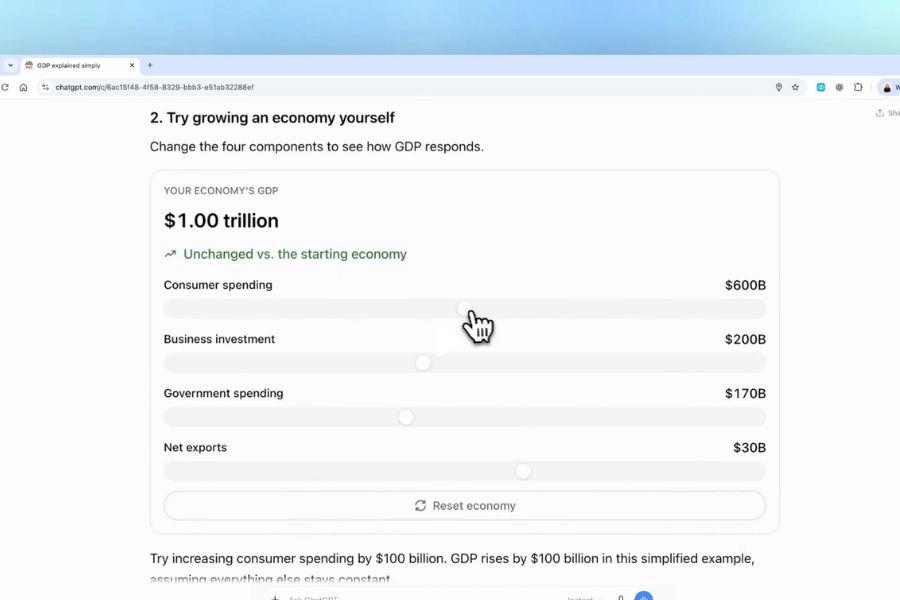The height and width of the screenshot is (600, 900).
Task: Open the browser extensions puzzle menu
Action: [858, 87]
